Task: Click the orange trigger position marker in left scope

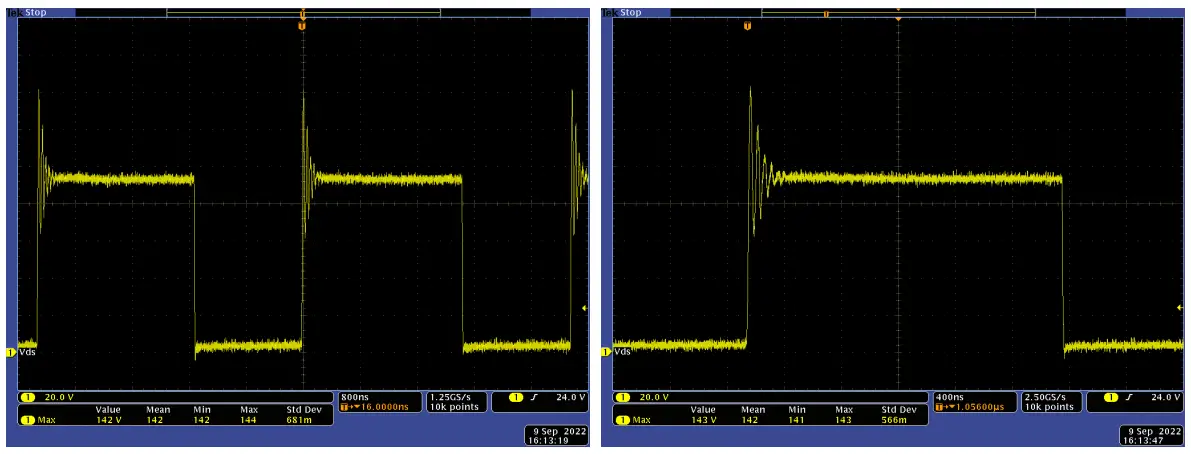Action: [302, 25]
